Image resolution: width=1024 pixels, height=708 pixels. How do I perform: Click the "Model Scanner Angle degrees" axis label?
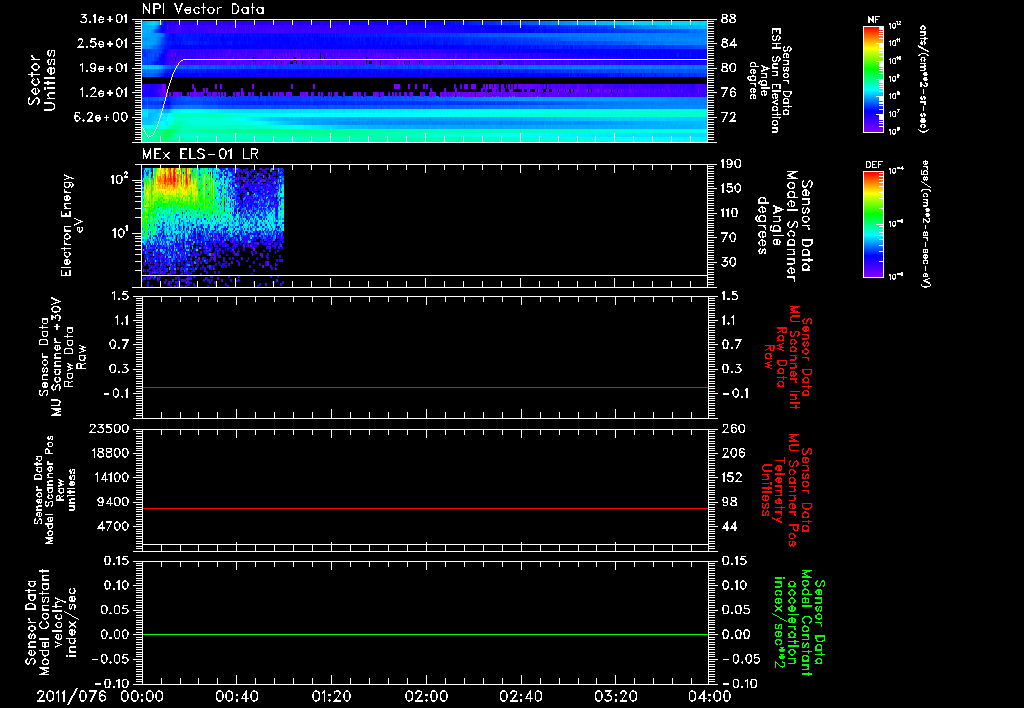click(784, 226)
